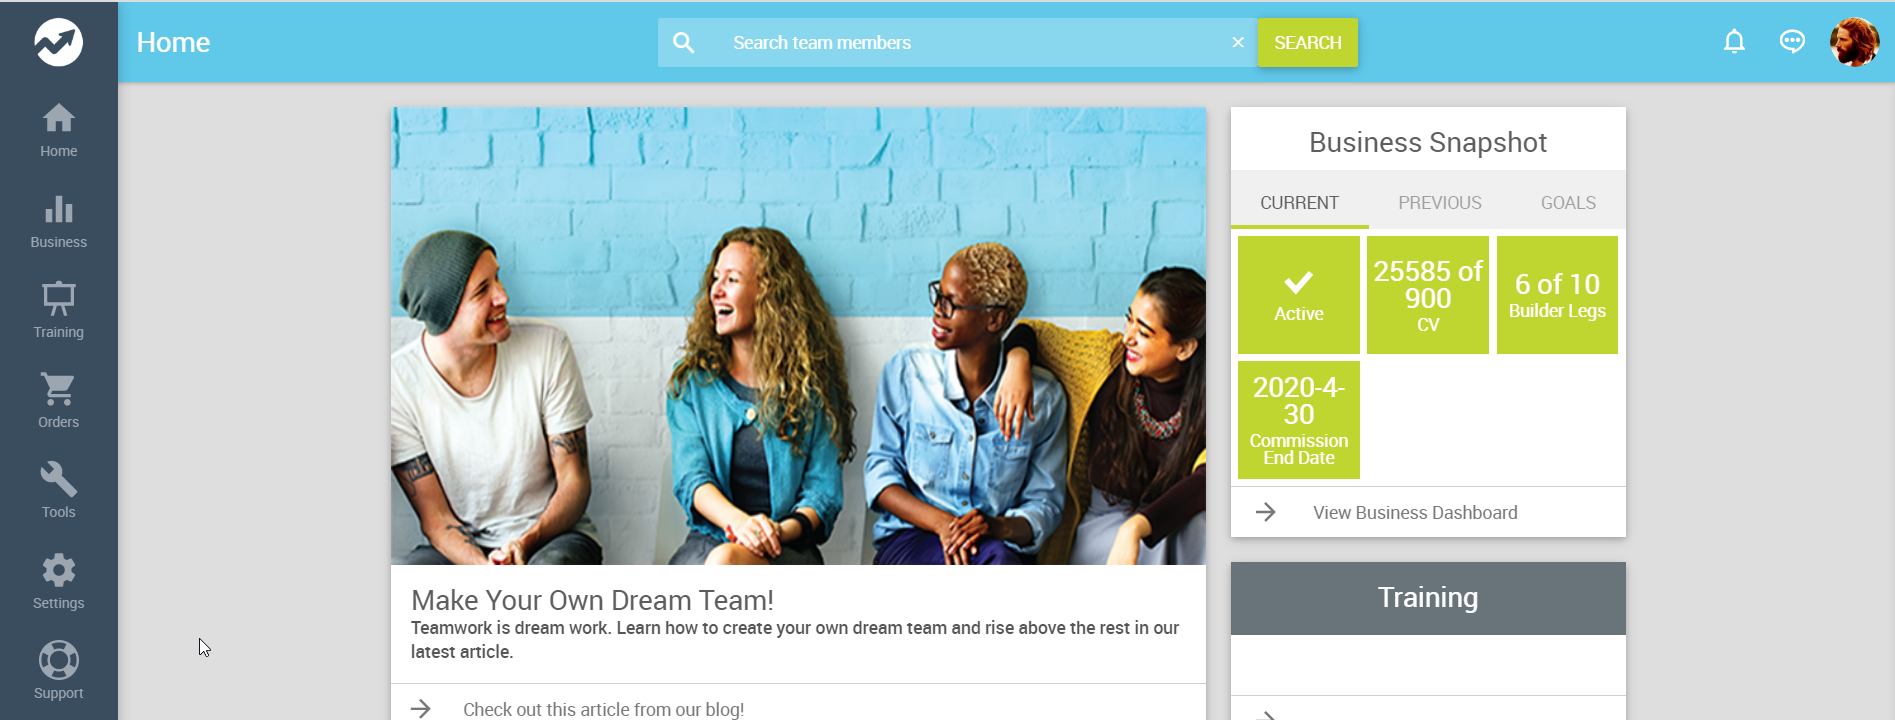
Task: Click the notifications bell icon
Action: coord(1734,42)
